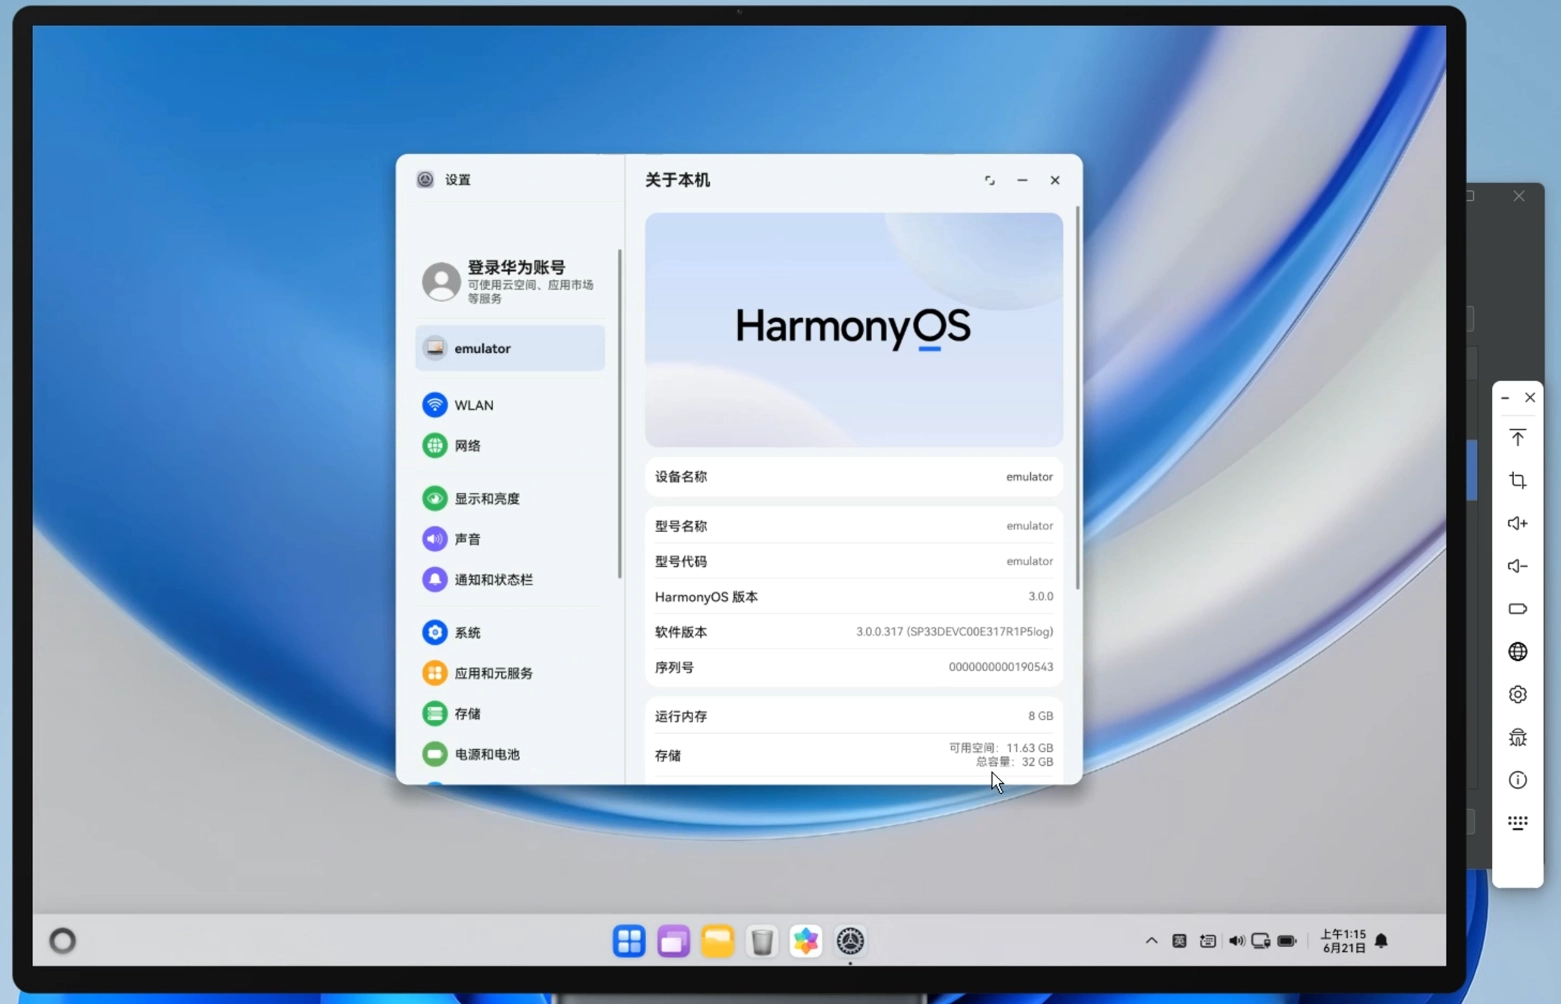Screen dimensions: 1561x1004
Task: Open 显示和亮度 display and brightness settings
Action: point(510,498)
